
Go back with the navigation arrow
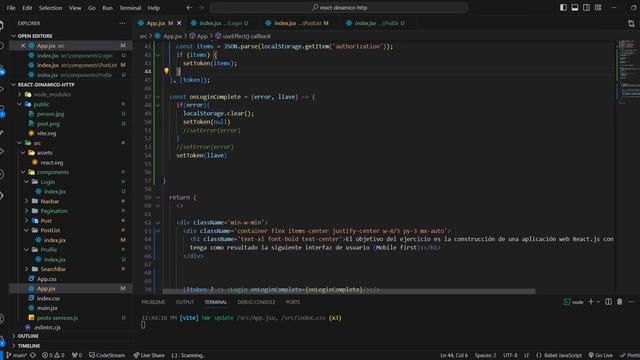tap(189, 7)
